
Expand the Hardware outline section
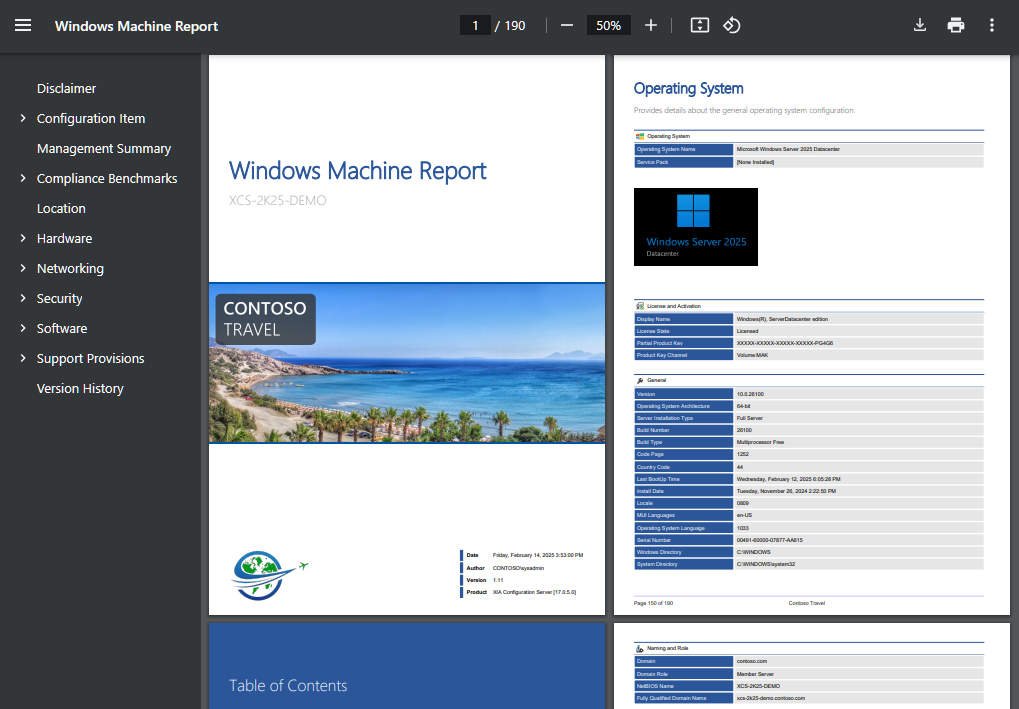(23, 238)
